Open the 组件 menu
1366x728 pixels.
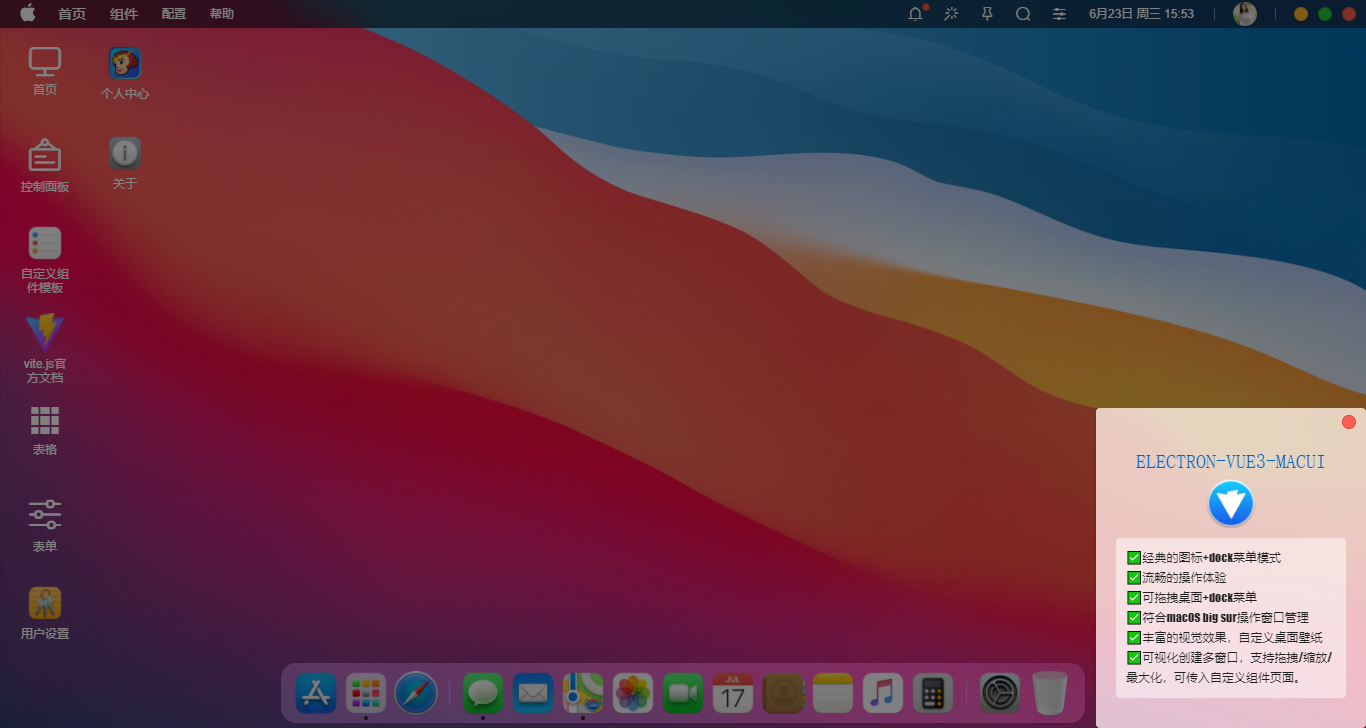[123, 14]
